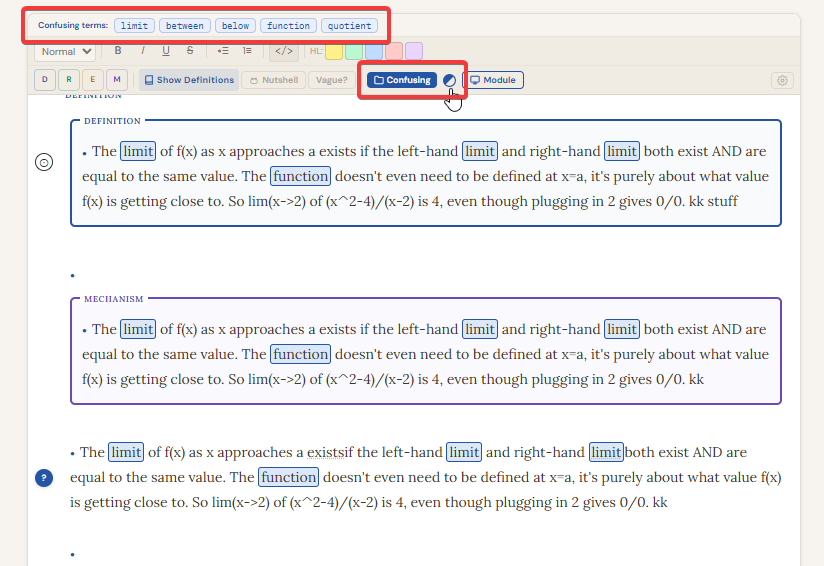Viewport: 824px width, 566px height.
Task: Insert a numbered list
Action: click(247, 51)
